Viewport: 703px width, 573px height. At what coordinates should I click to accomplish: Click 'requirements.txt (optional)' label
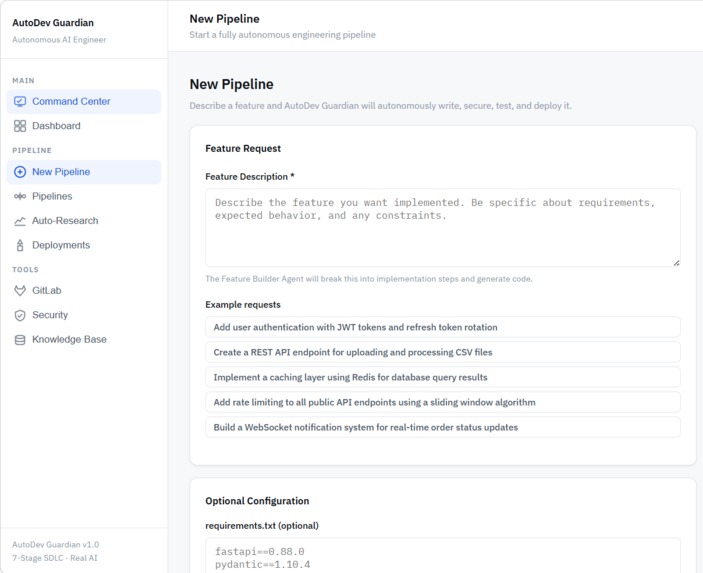[262, 525]
